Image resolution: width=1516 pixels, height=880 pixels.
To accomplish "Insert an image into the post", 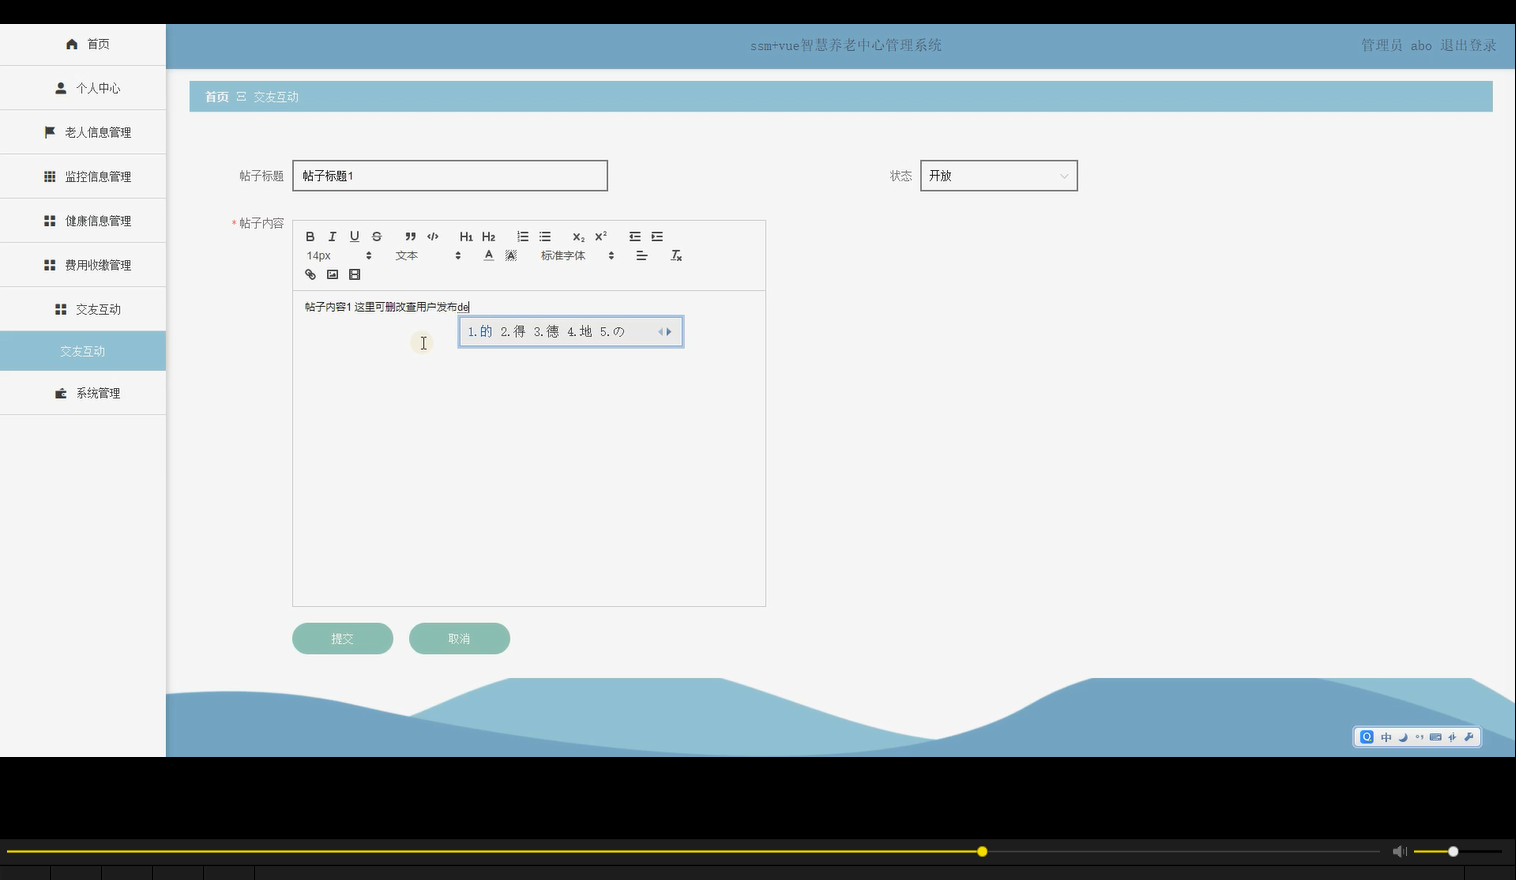I will [x=332, y=274].
